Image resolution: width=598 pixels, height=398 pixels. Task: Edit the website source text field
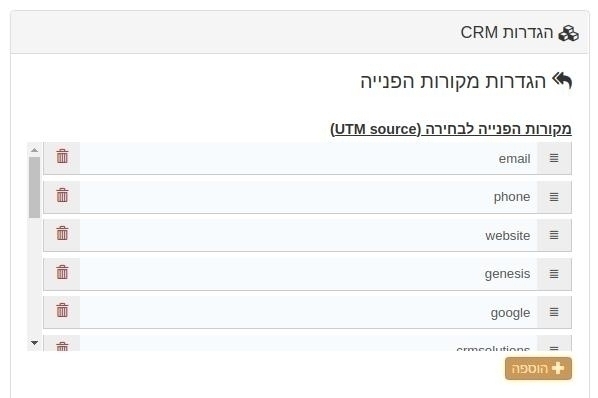tap(309, 235)
